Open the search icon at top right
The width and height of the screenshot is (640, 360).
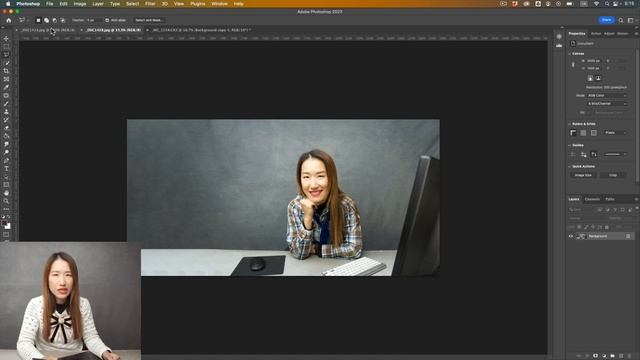621,20
